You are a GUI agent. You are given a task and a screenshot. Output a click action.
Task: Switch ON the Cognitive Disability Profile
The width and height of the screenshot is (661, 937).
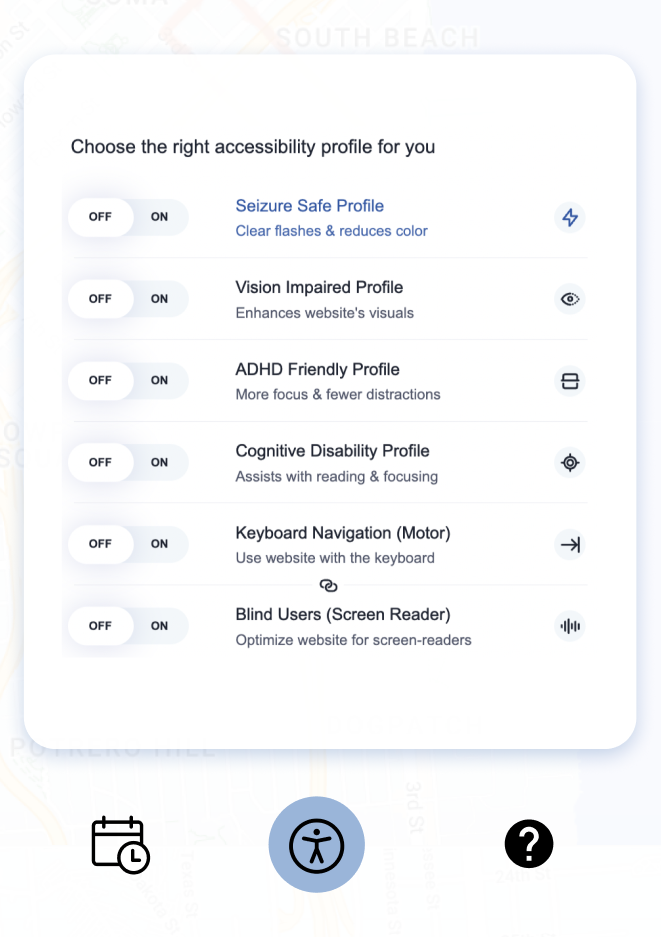160,463
